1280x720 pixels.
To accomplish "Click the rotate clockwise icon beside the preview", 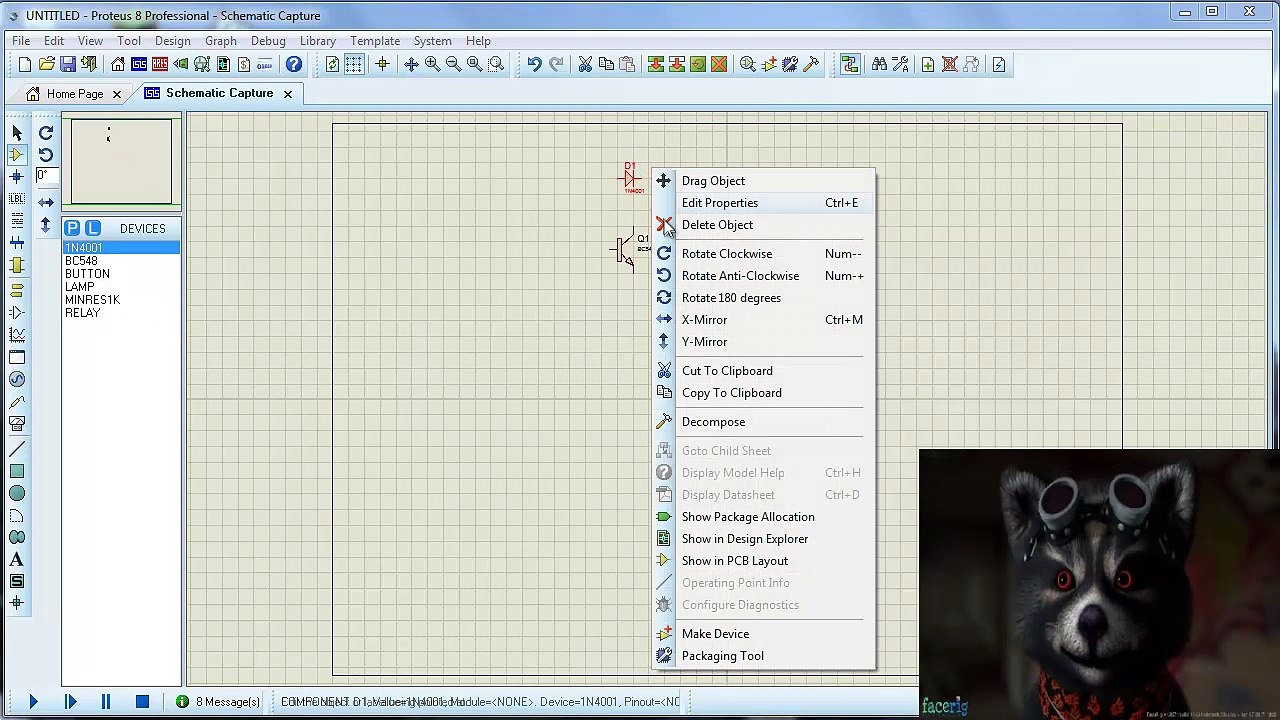I will coord(46,133).
